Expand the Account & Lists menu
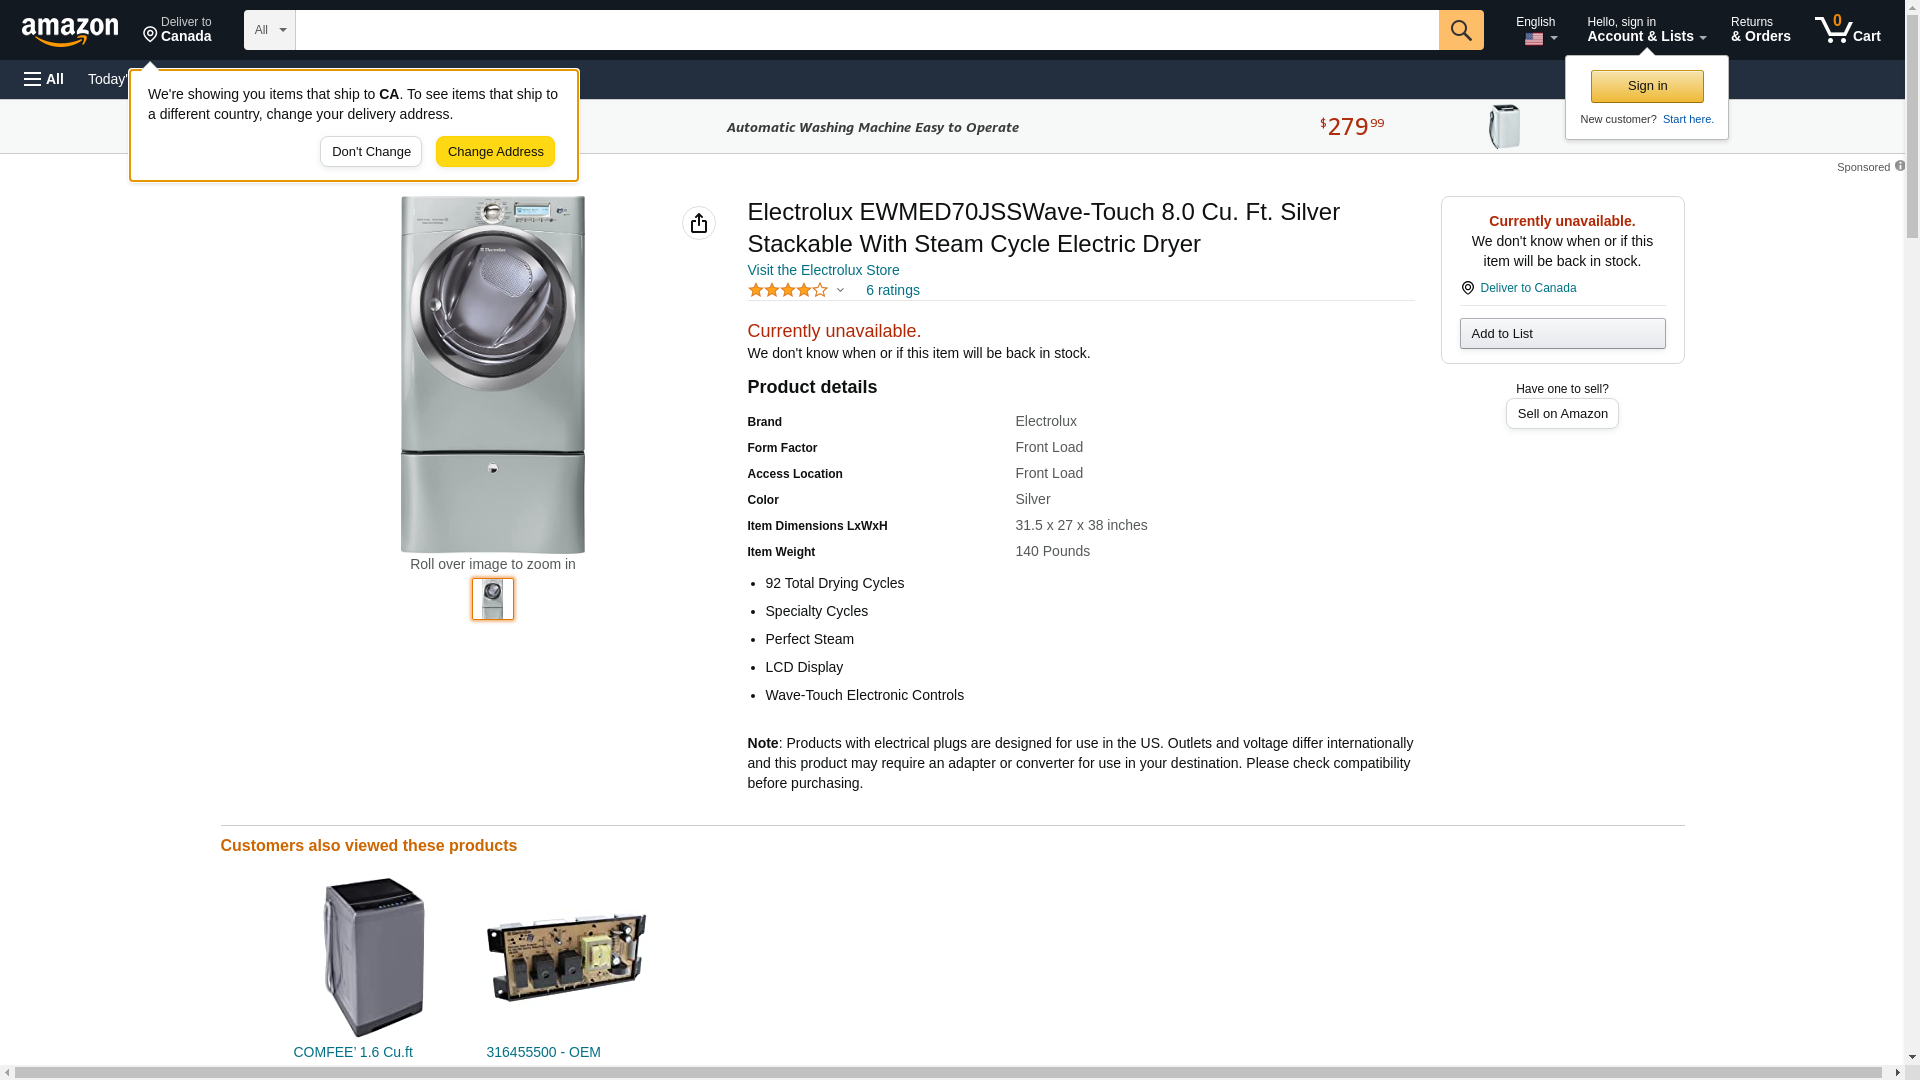This screenshot has width=1920, height=1080. tap(1646, 30)
